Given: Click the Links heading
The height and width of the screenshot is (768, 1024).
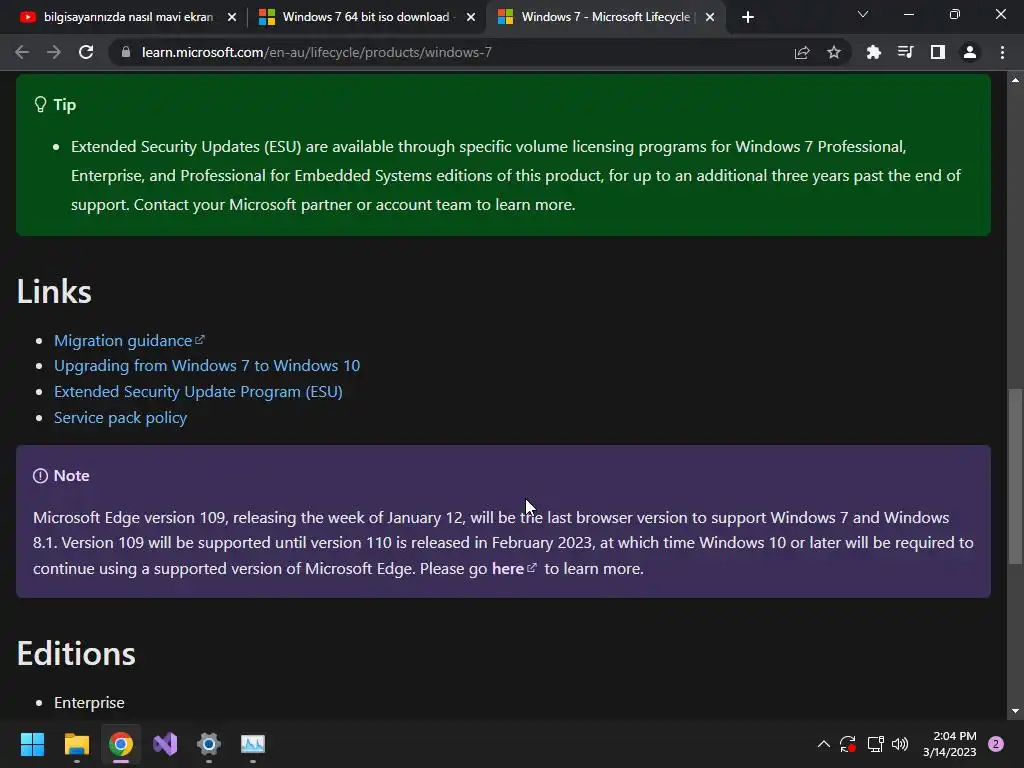Looking at the screenshot, I should click(54, 291).
